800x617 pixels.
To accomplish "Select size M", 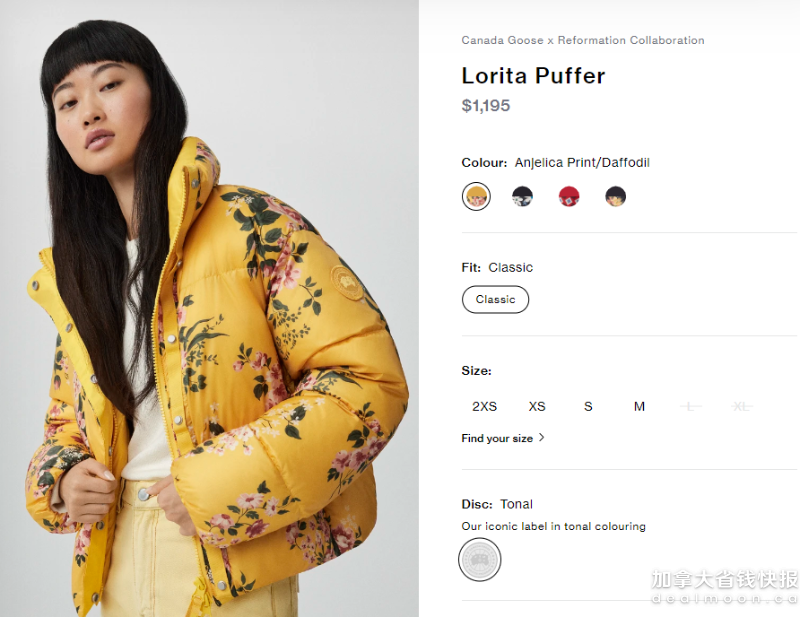I will click(x=639, y=406).
